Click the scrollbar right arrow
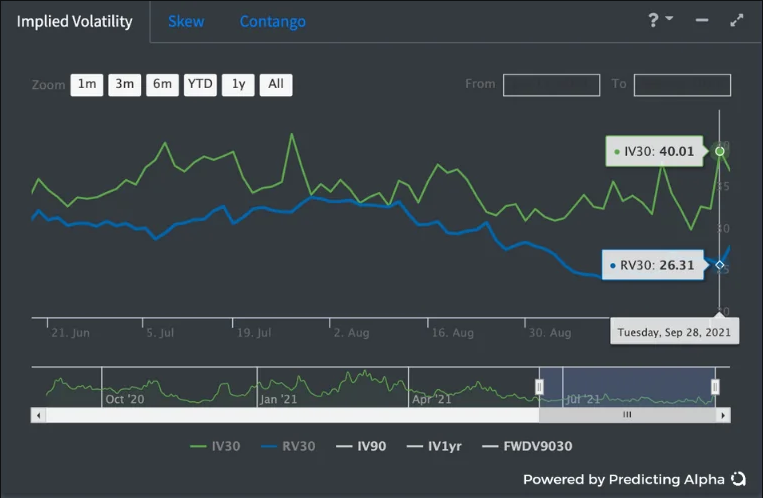763x498 pixels. pos(723,415)
